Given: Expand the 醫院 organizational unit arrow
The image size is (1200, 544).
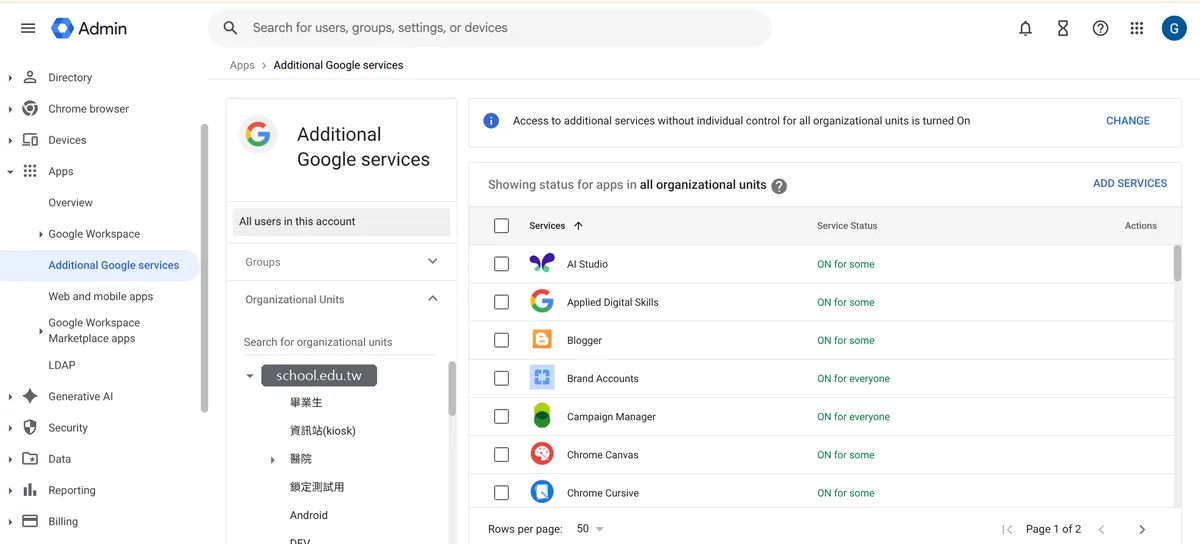Looking at the screenshot, I should [272, 459].
